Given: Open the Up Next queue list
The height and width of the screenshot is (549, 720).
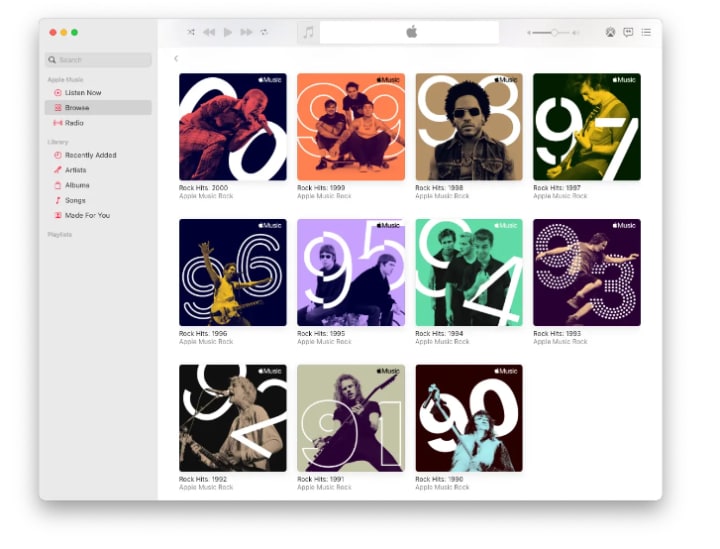Looking at the screenshot, I should (x=646, y=32).
